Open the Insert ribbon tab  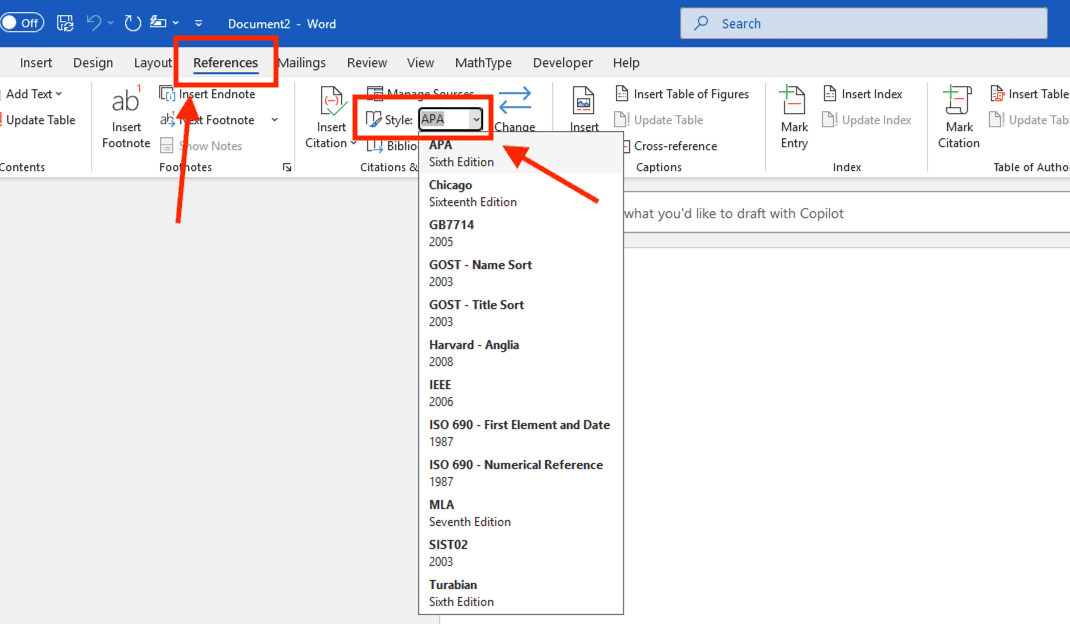tap(35, 63)
